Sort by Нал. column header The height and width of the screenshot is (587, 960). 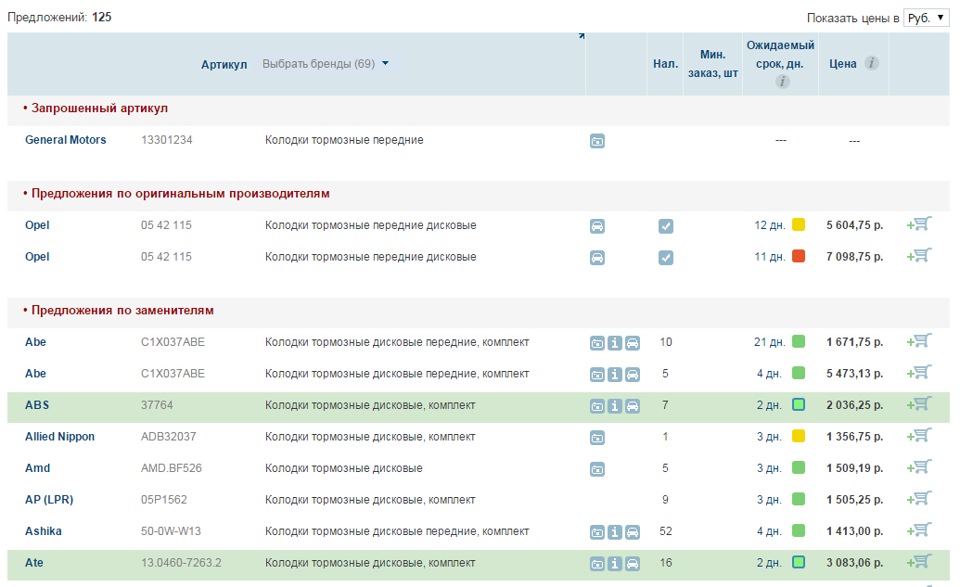click(x=665, y=64)
